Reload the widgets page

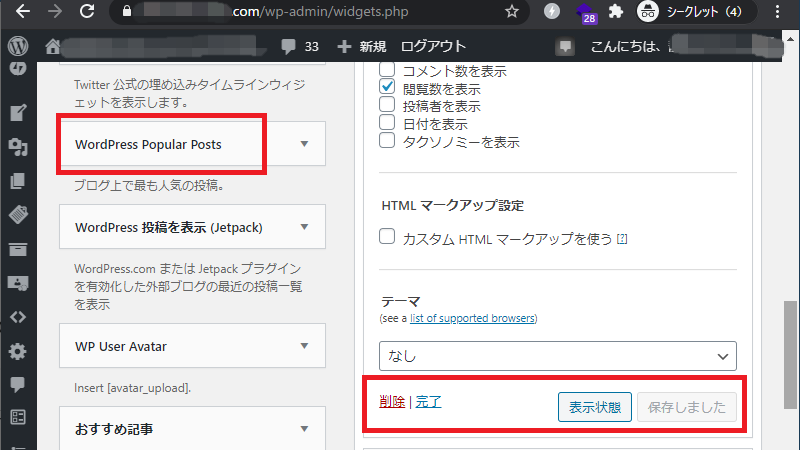(x=87, y=11)
